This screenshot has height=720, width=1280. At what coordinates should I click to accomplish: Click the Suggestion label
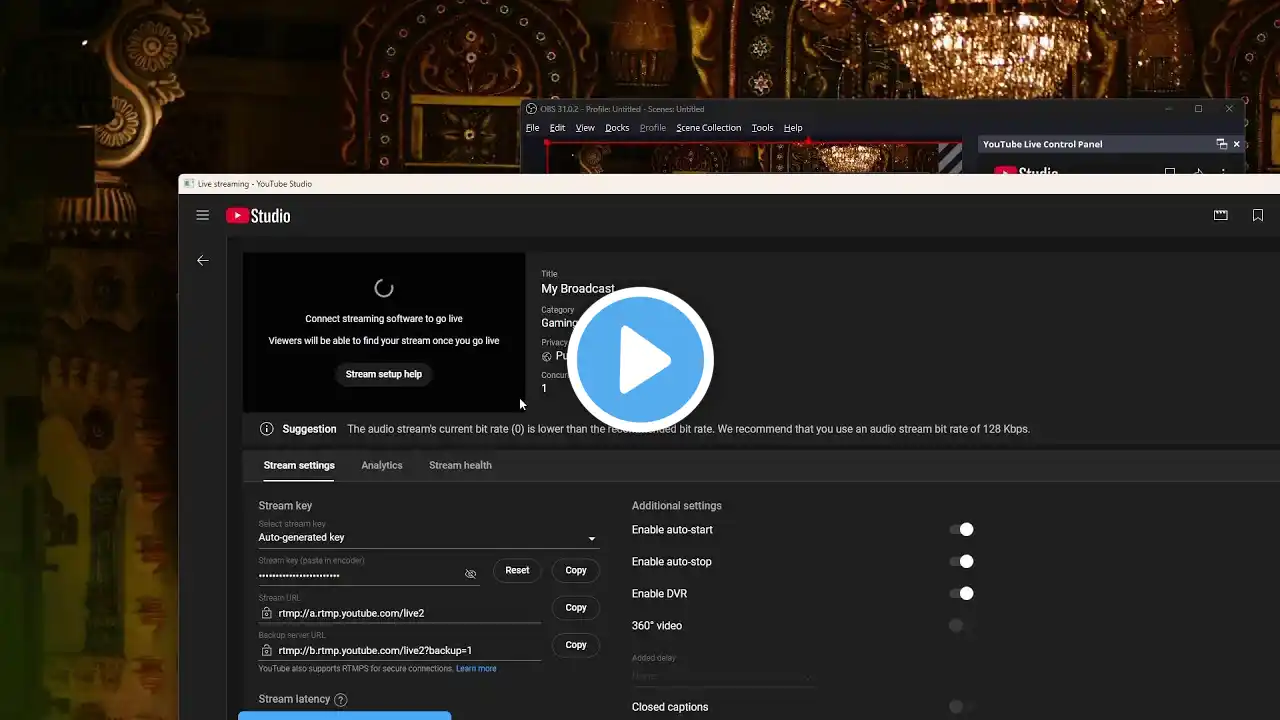309,429
